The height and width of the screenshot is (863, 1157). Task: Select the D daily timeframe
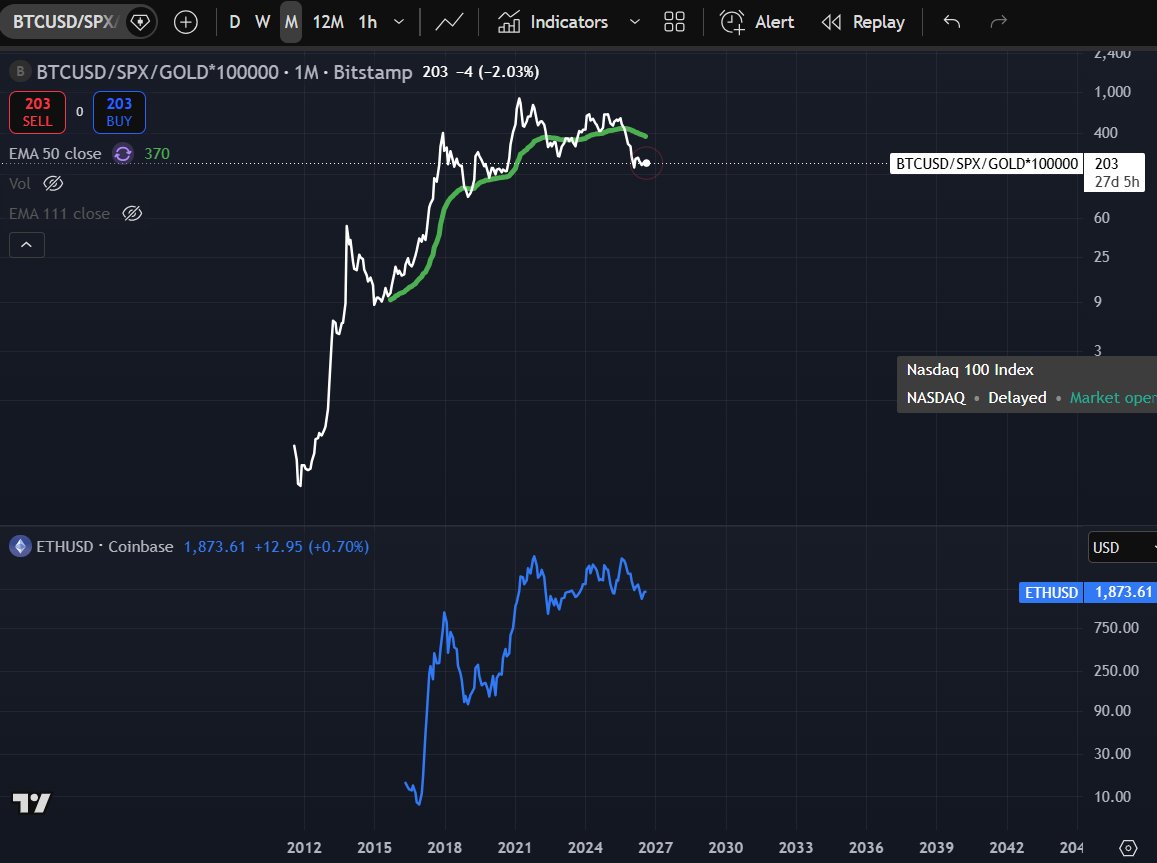click(x=235, y=22)
